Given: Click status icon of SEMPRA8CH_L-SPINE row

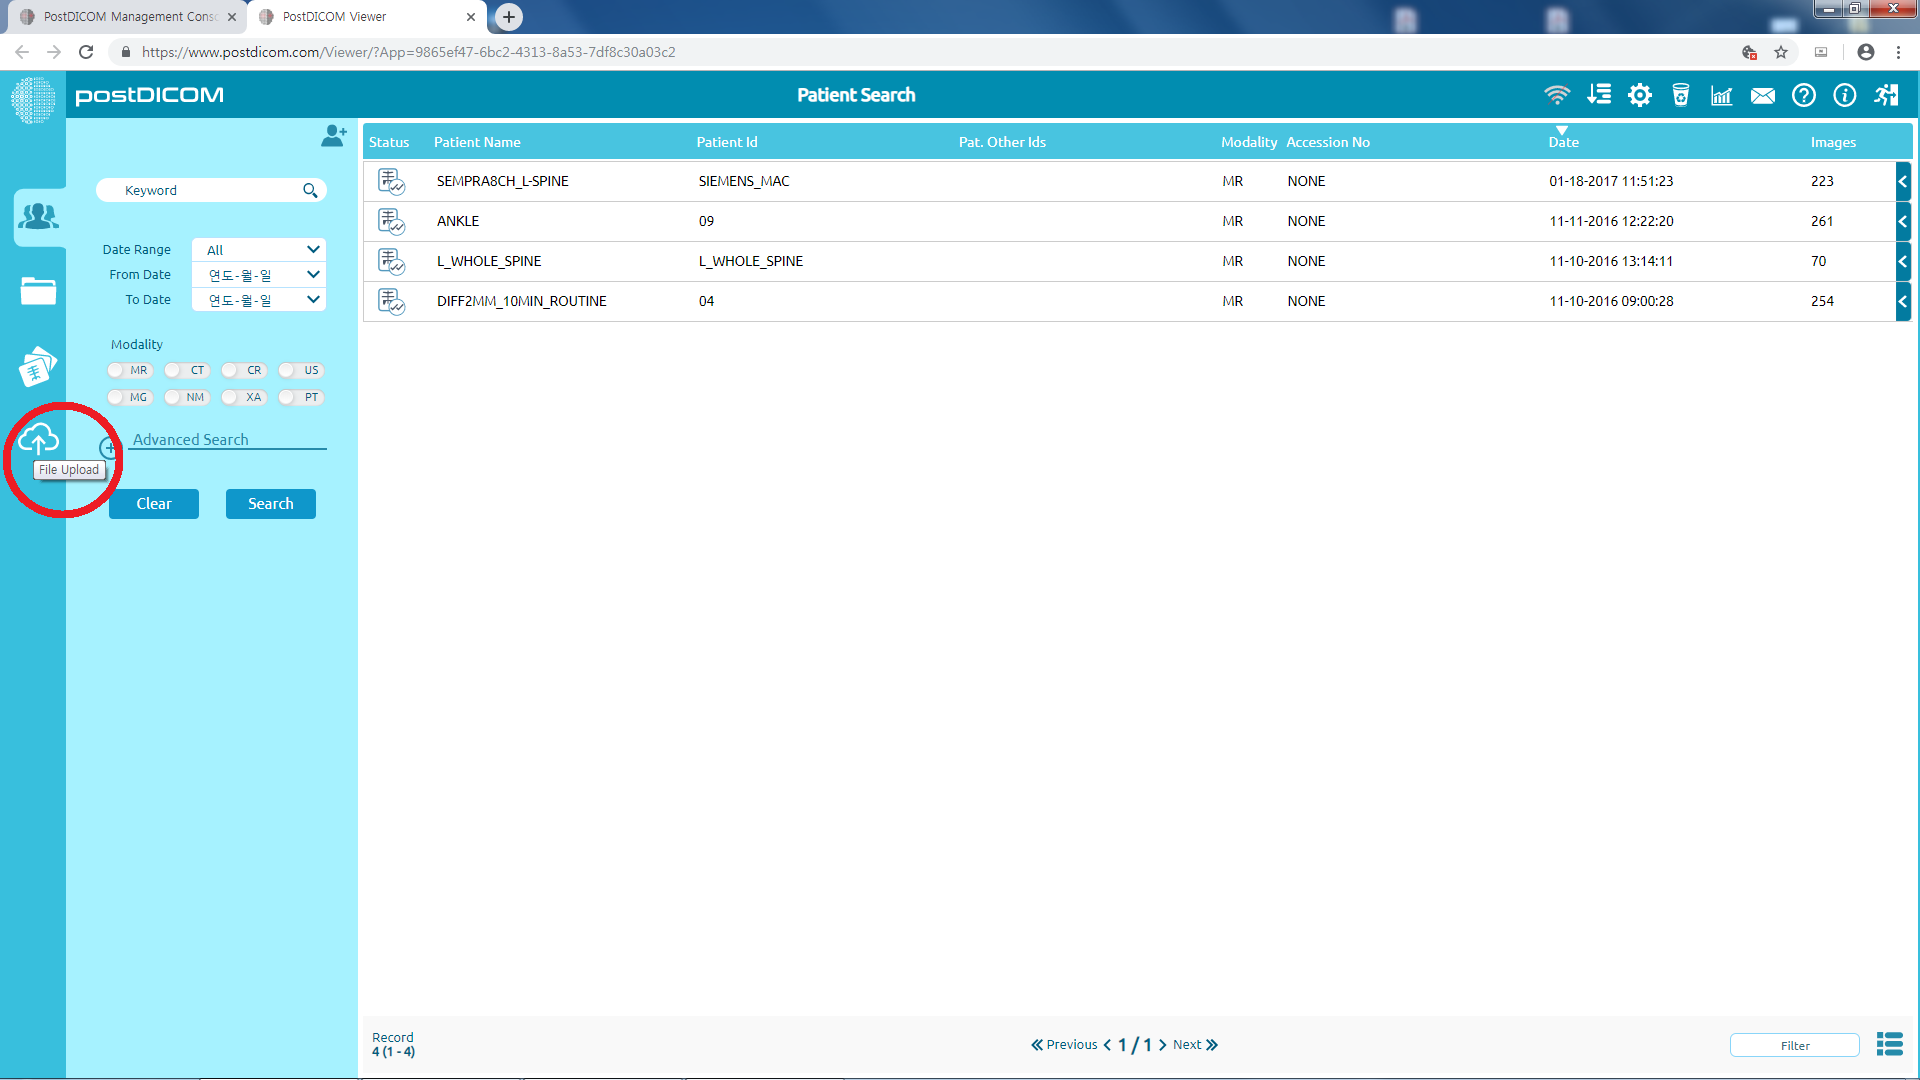Looking at the screenshot, I should coord(391,181).
